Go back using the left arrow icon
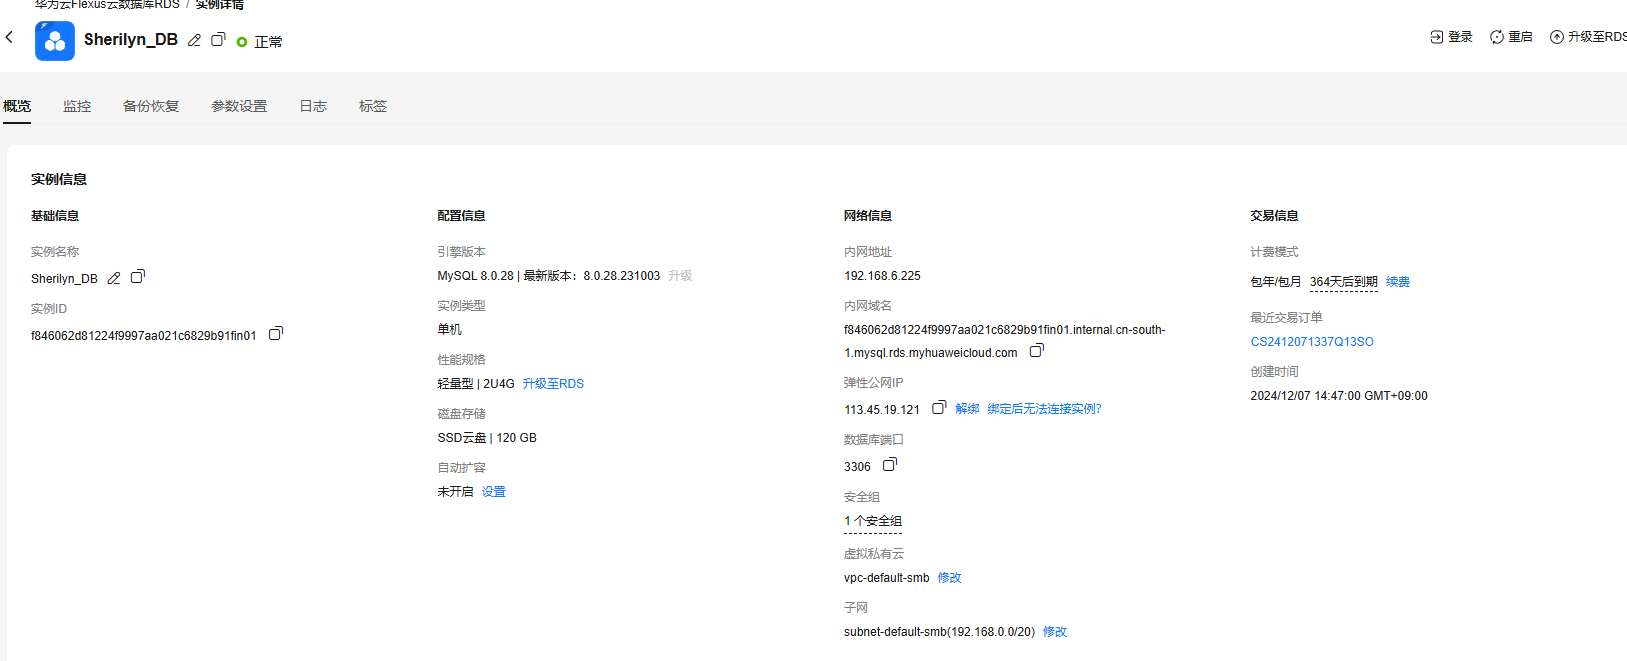1627x661 pixels. (x=10, y=37)
